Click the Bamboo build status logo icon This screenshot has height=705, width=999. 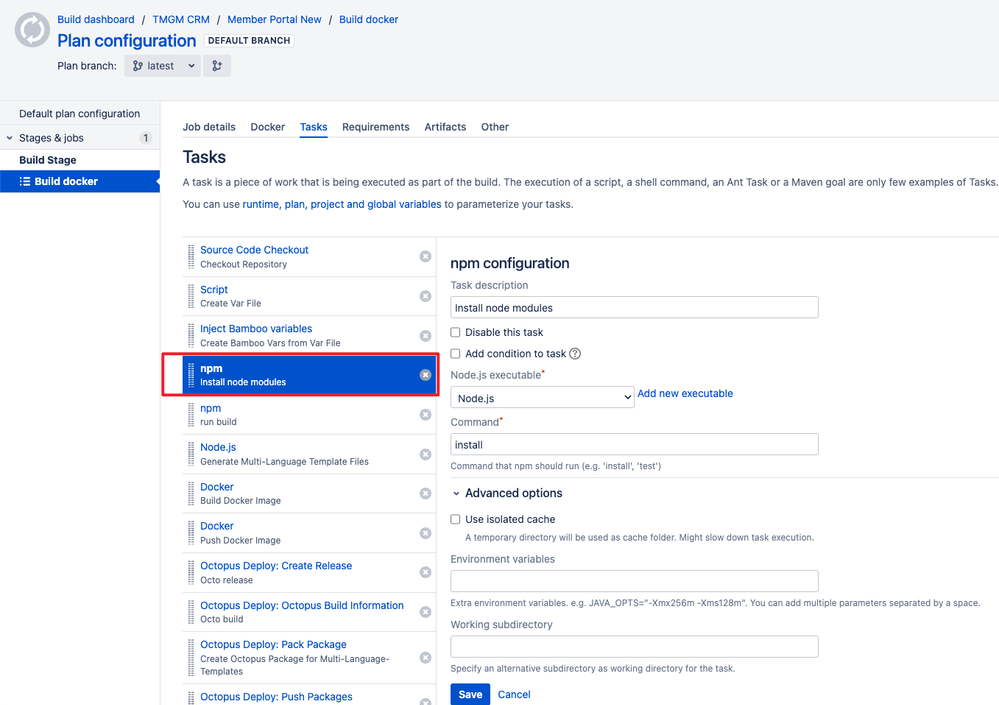click(x=32, y=29)
